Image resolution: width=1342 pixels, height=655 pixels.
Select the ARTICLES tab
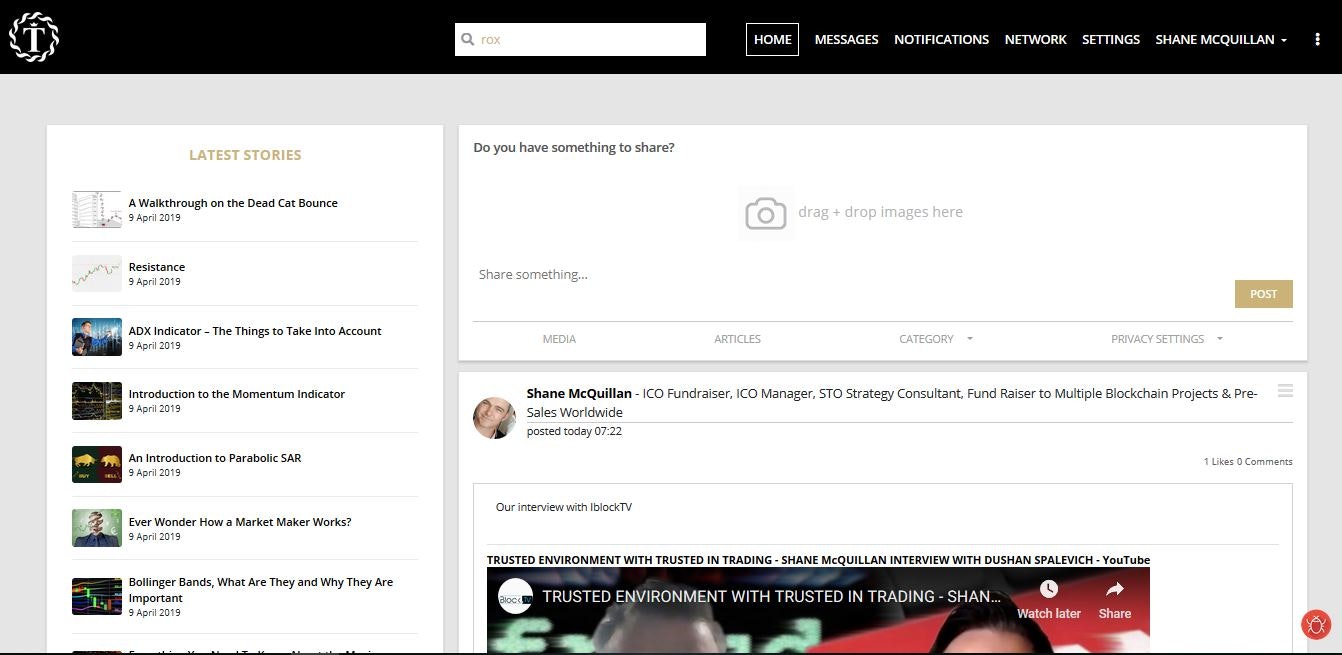click(x=737, y=339)
